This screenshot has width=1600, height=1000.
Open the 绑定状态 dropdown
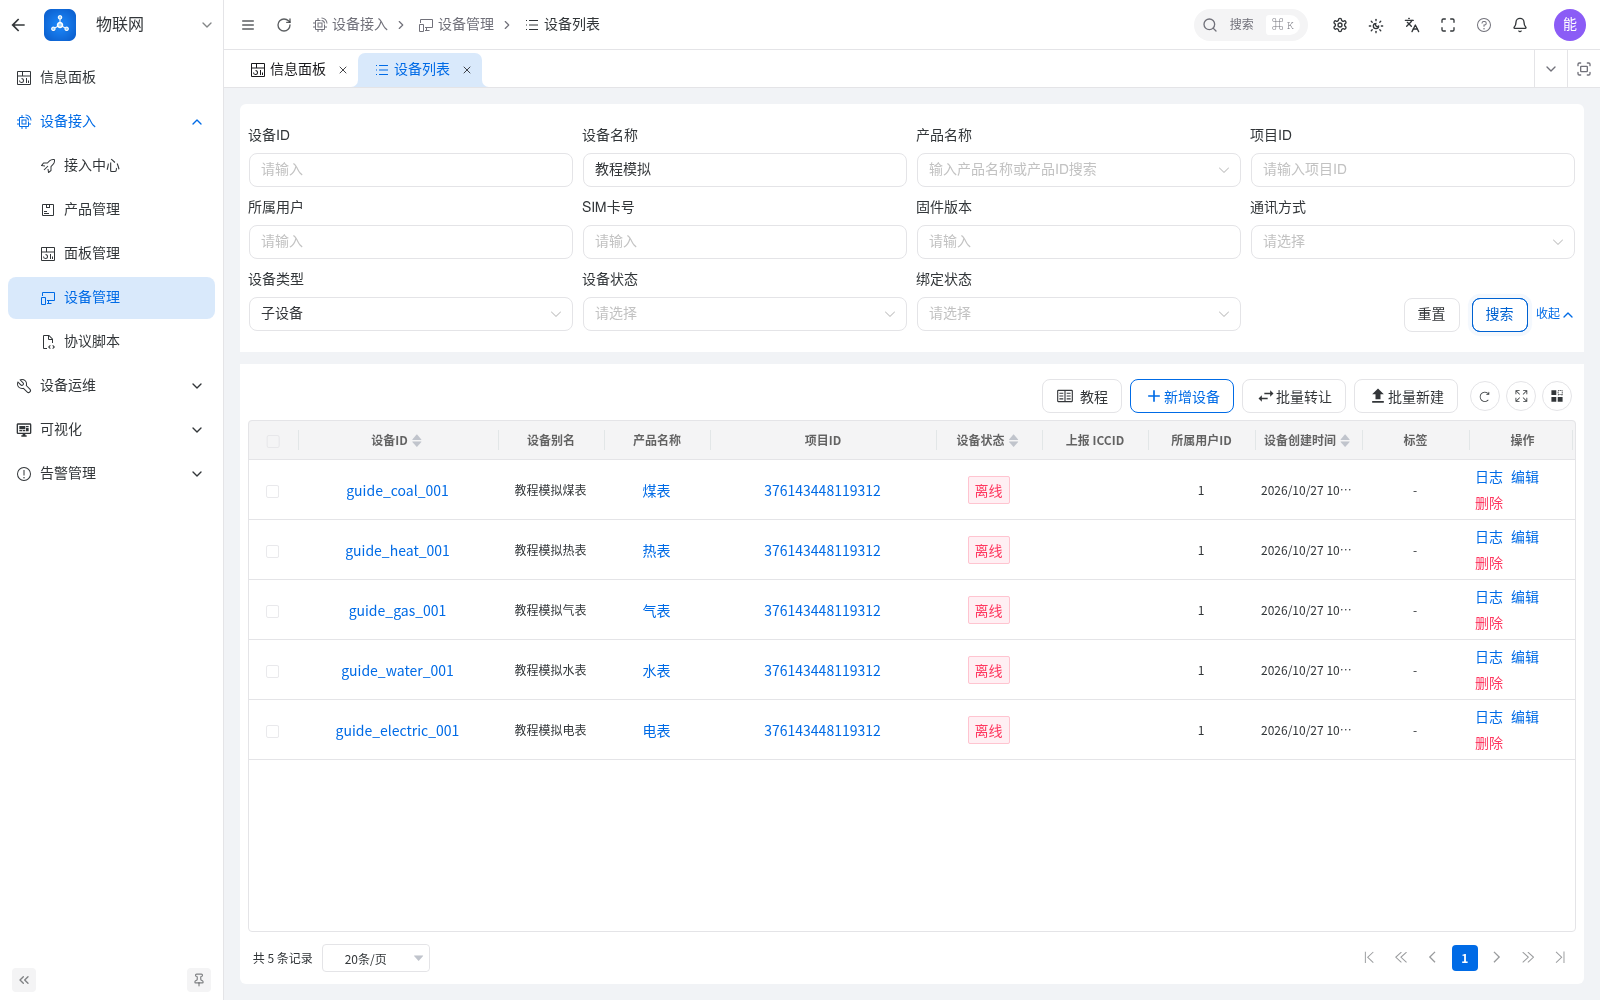pos(1078,314)
